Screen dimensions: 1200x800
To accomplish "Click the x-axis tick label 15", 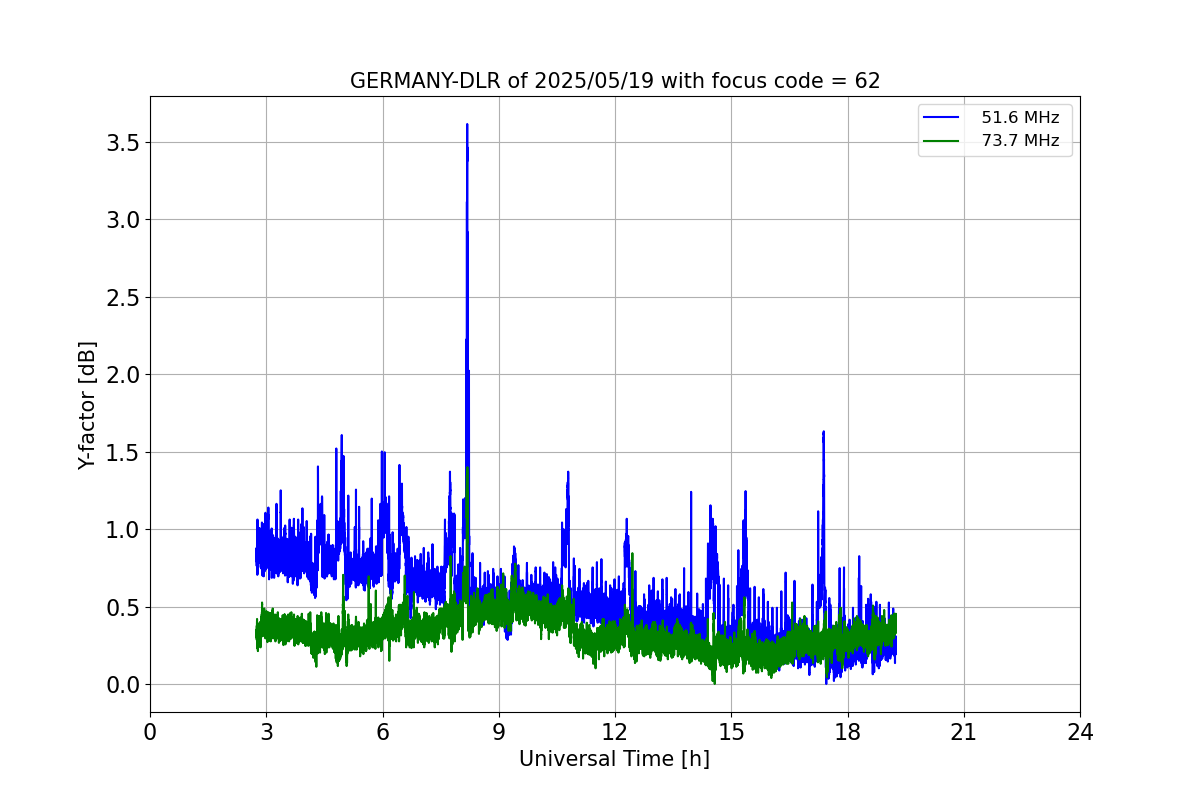I will click(731, 732).
